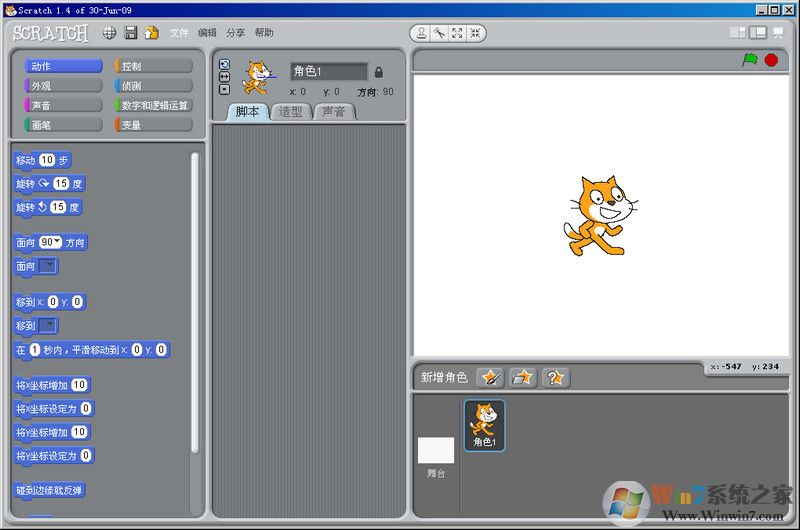Select the 控制 block category
The width and height of the screenshot is (800, 530).
coord(153,66)
